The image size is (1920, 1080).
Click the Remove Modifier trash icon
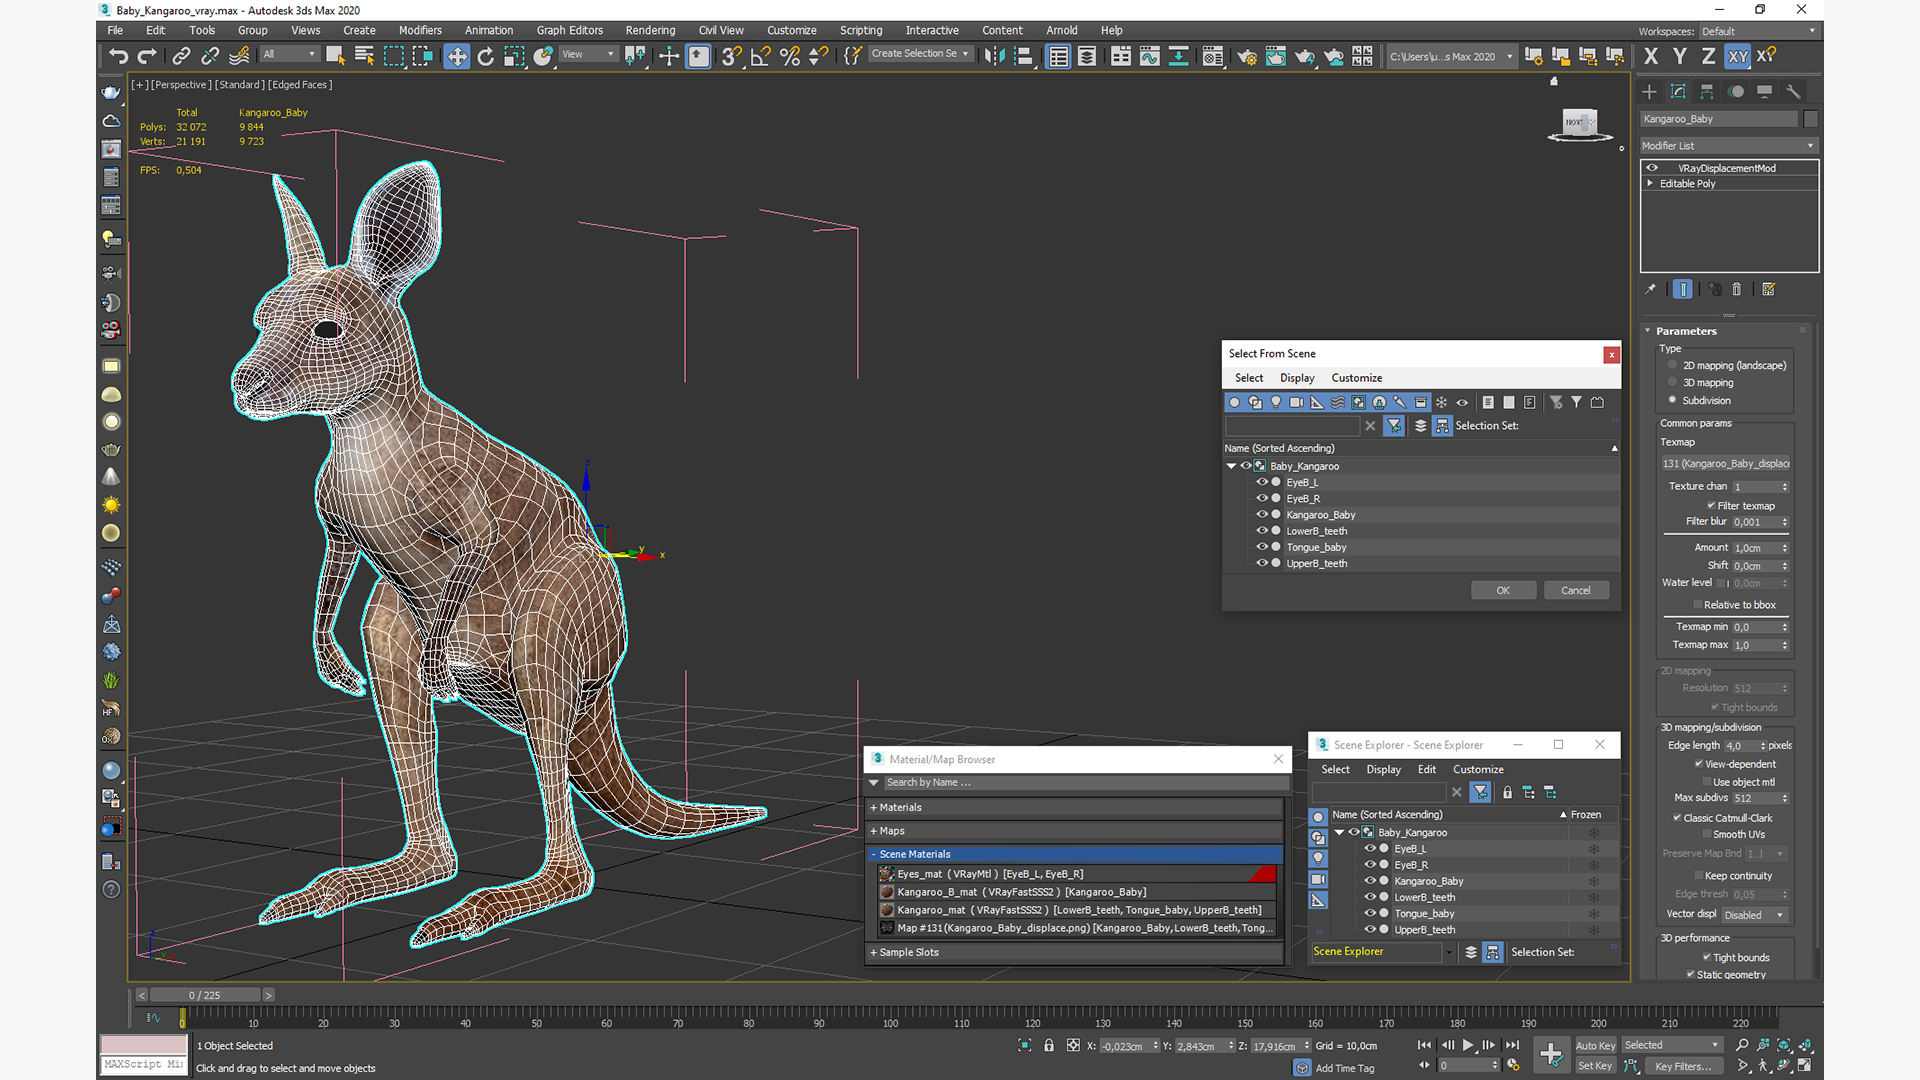coord(1737,289)
